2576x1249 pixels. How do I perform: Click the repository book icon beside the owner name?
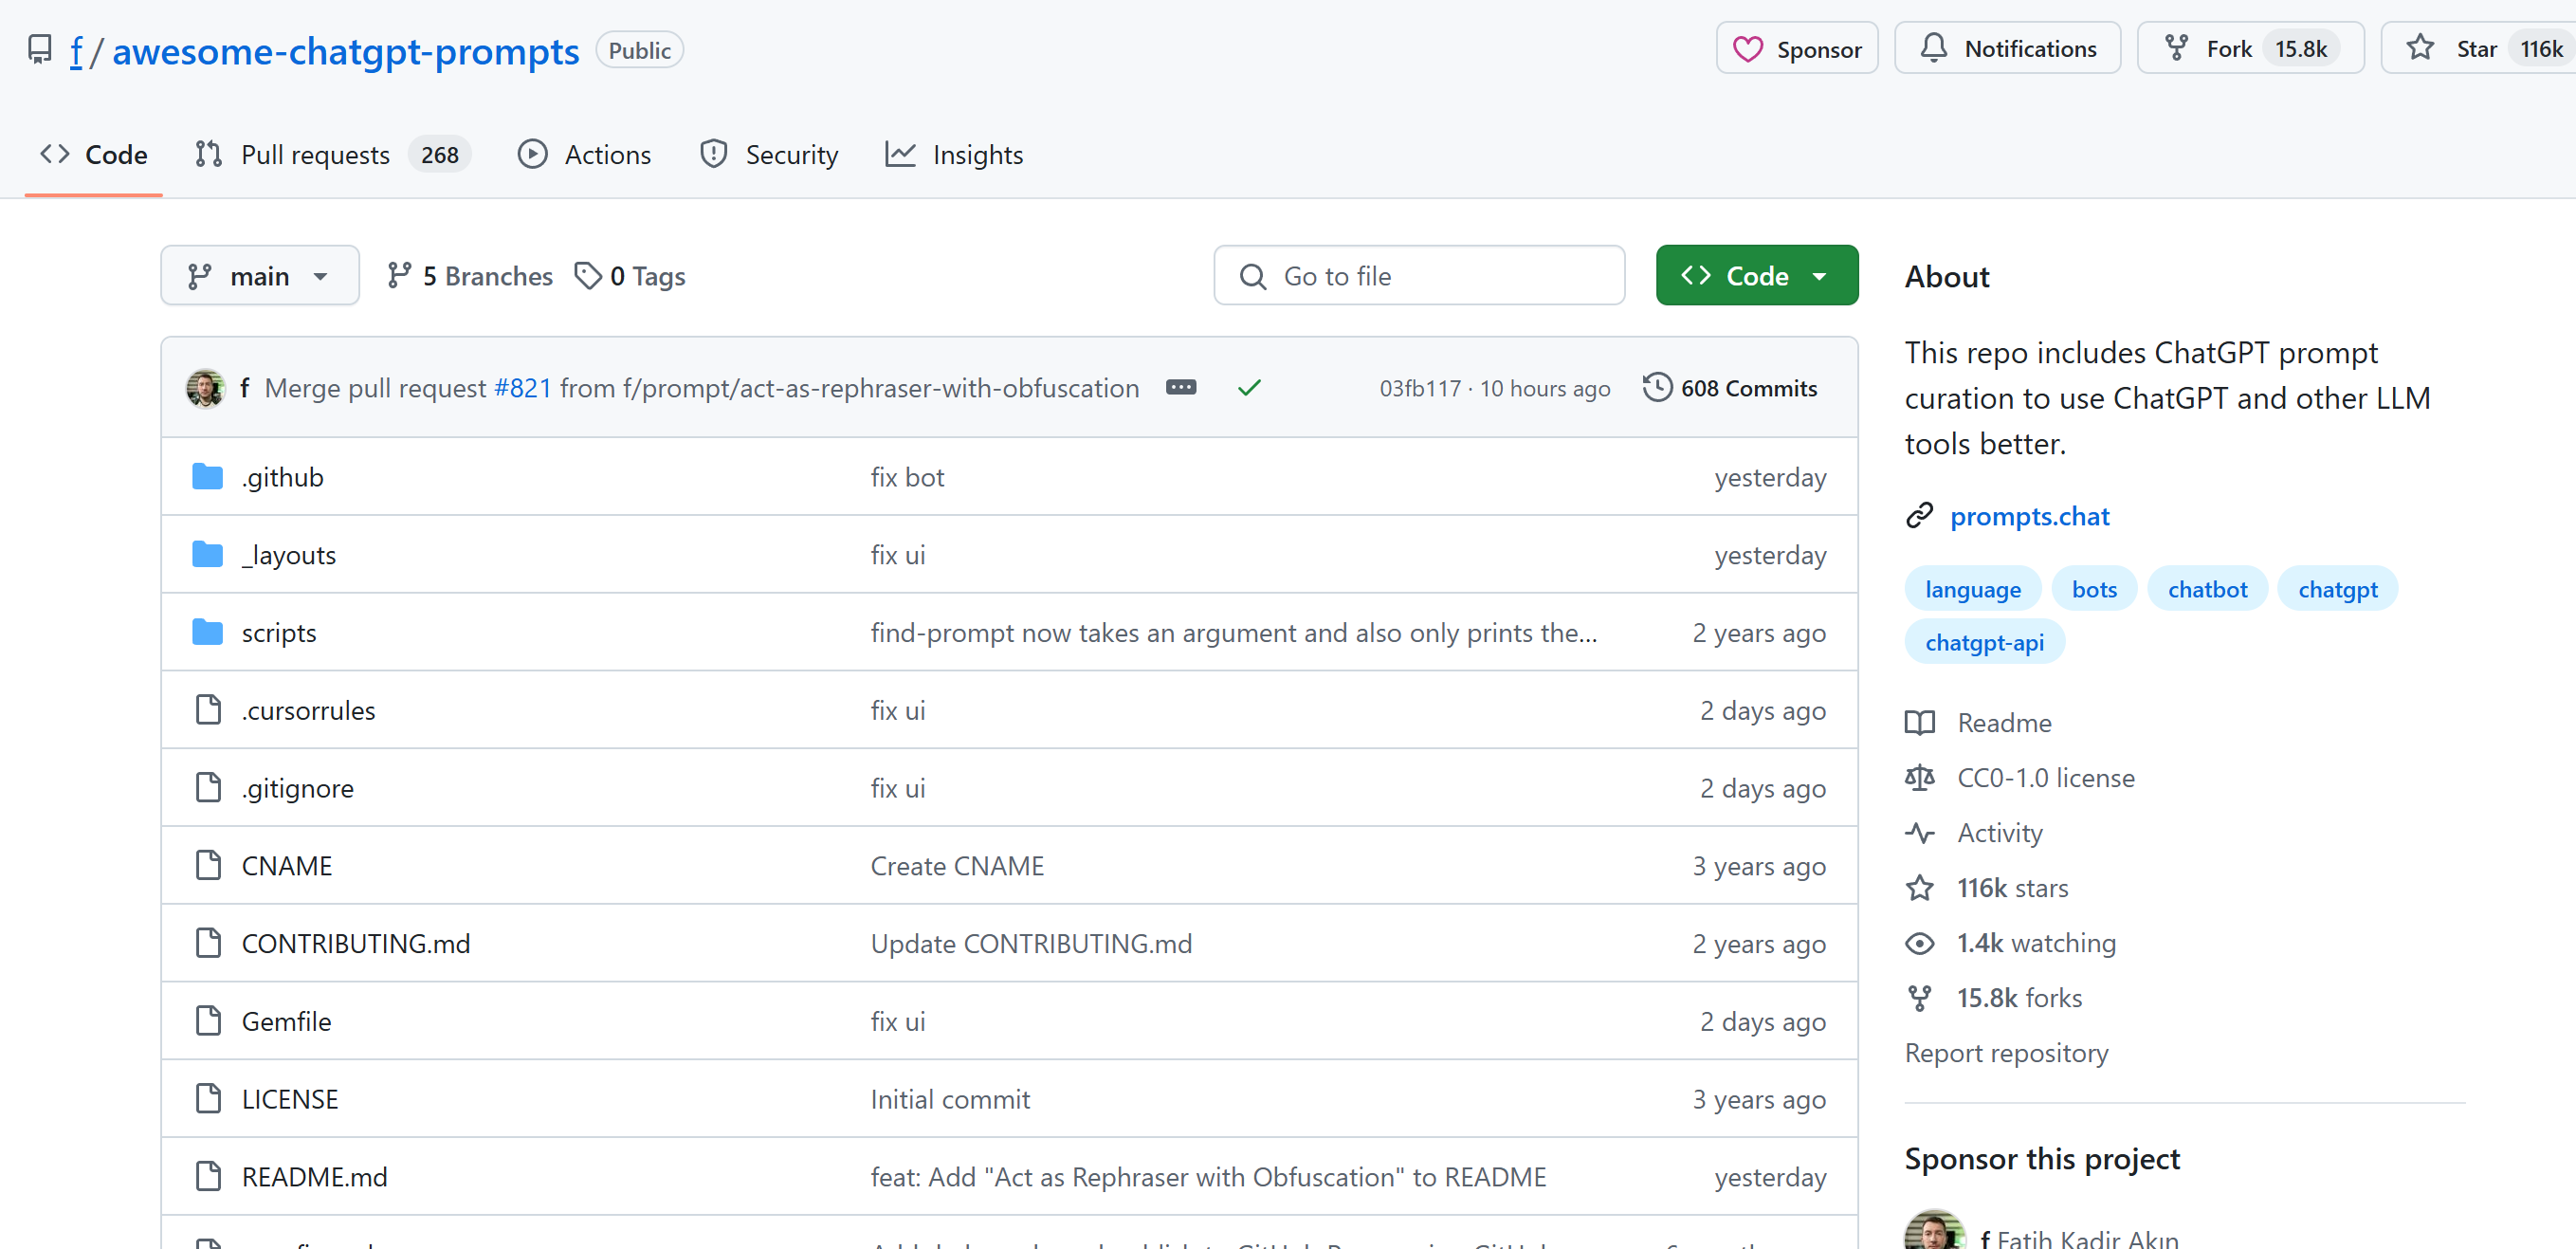click(x=39, y=50)
